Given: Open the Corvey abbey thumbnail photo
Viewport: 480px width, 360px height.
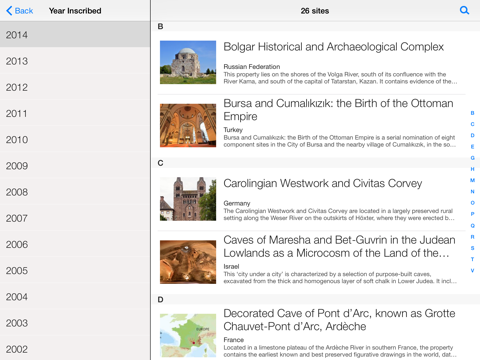Looking at the screenshot, I should click(x=188, y=199).
